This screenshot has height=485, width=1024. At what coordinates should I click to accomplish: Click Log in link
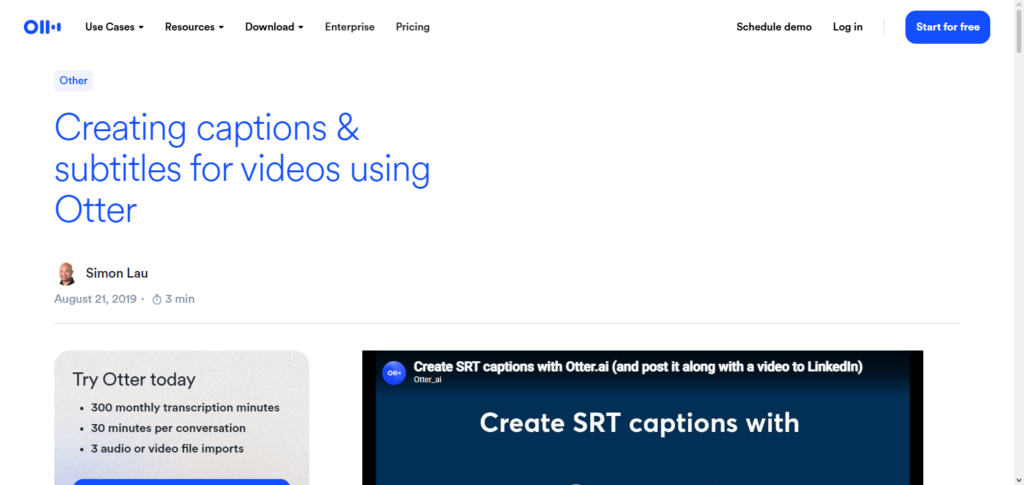(x=848, y=27)
